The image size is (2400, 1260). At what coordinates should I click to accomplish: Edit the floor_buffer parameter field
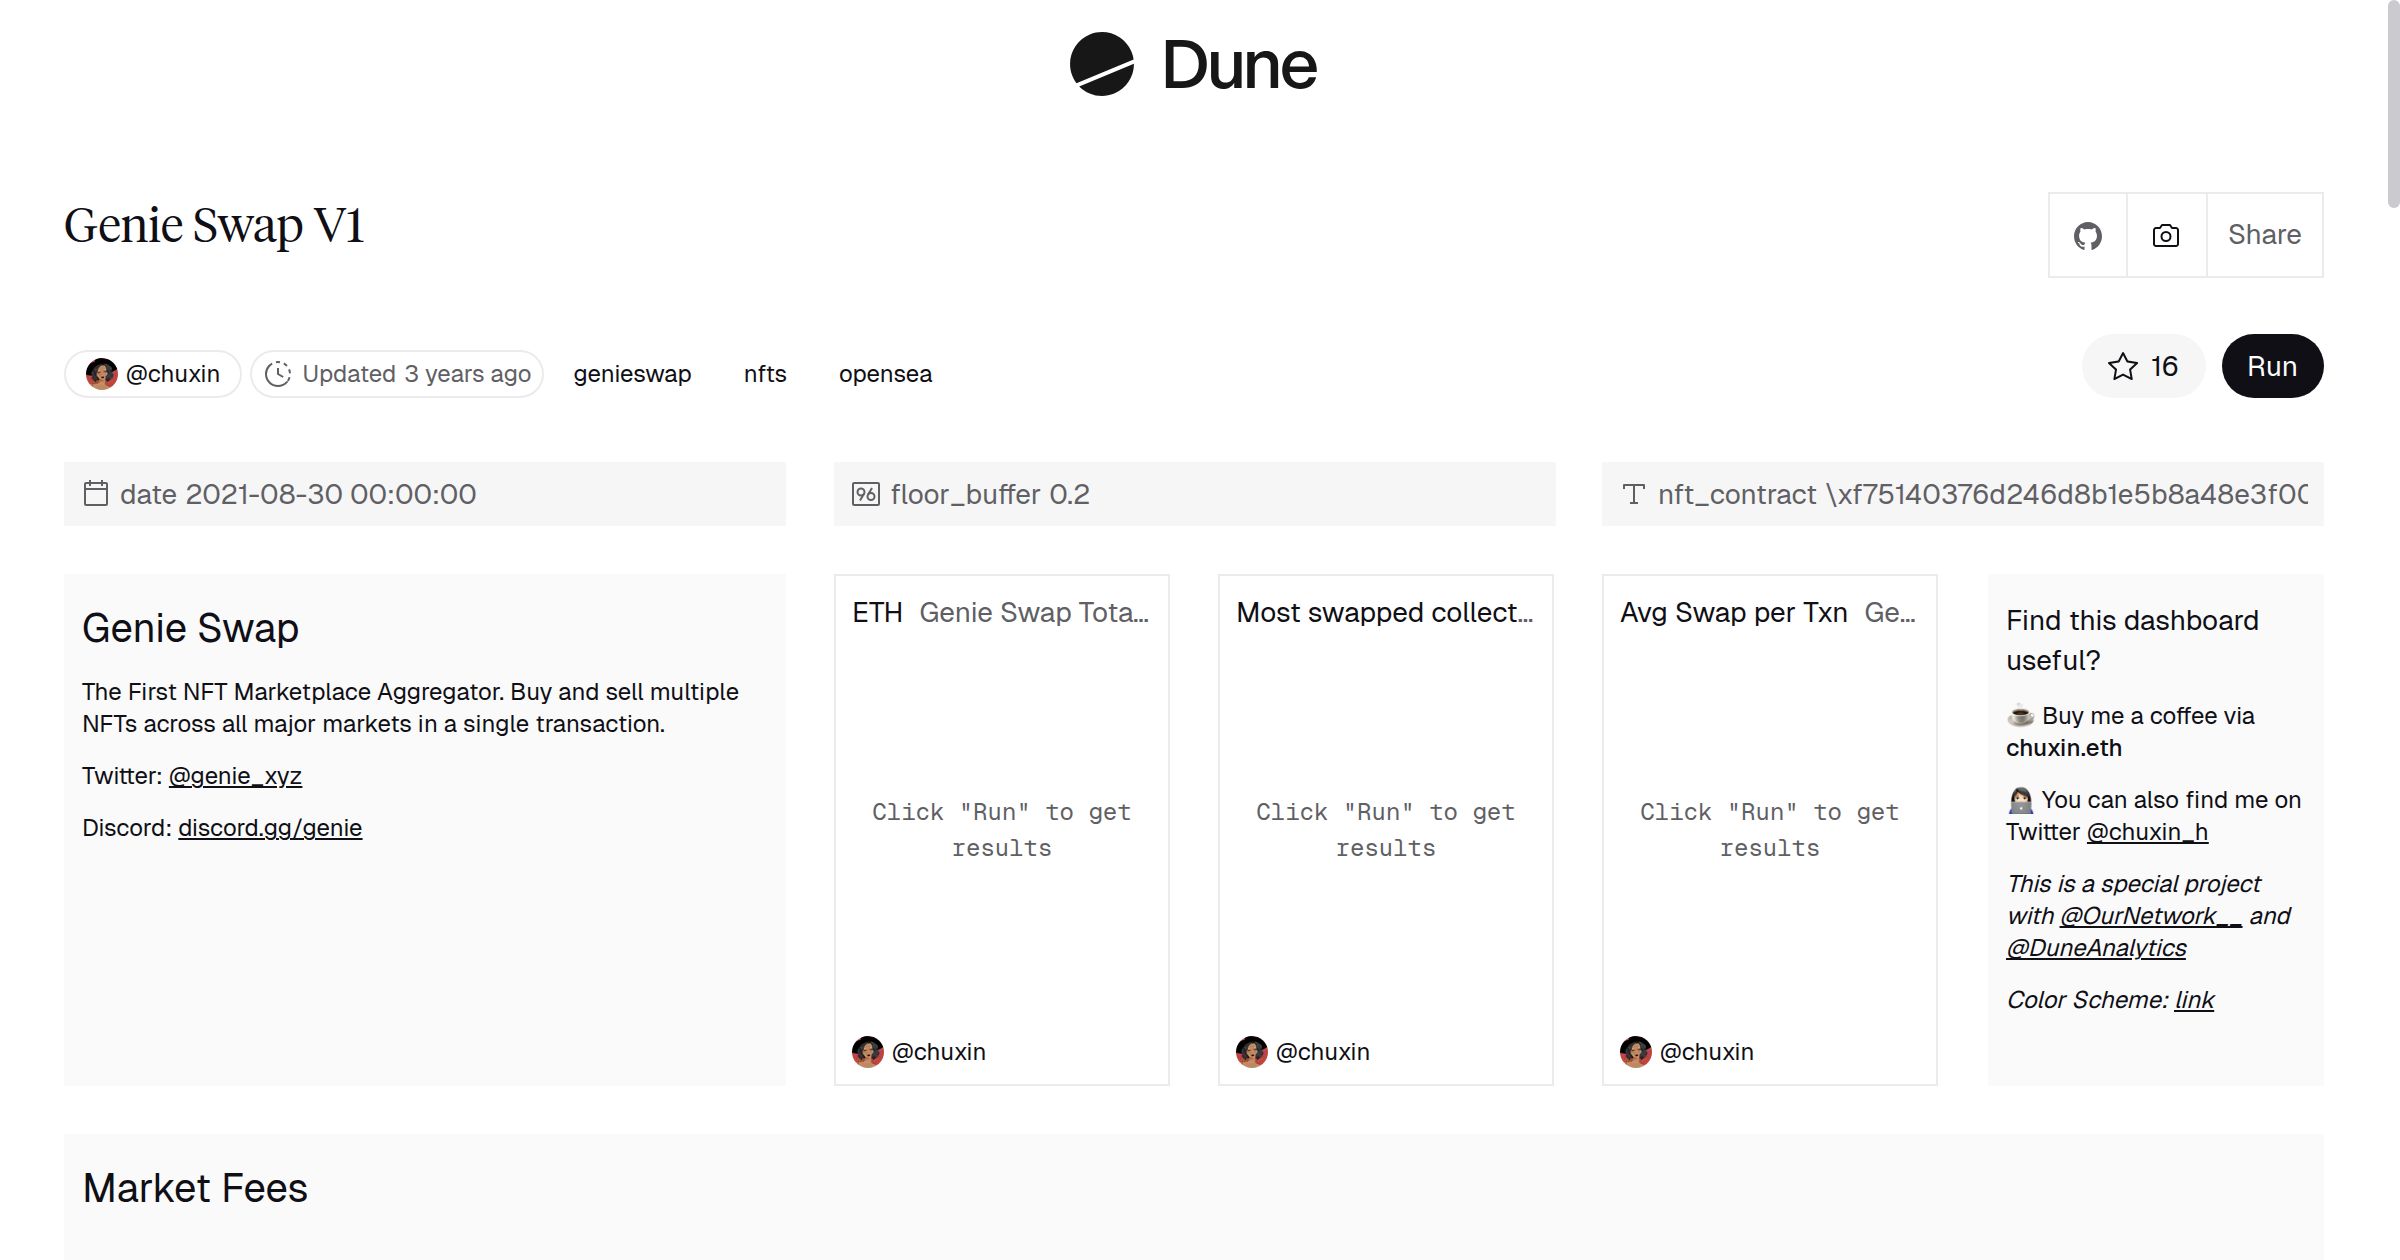(1194, 494)
